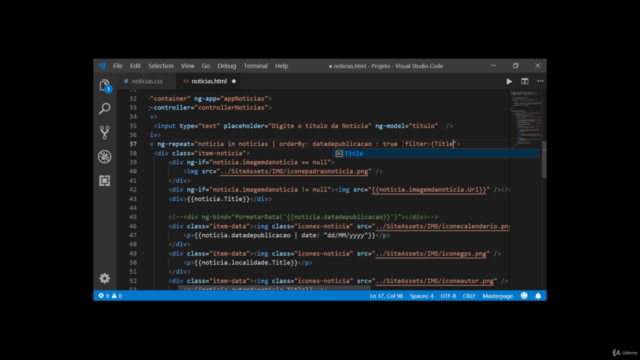Open the Explorer view in activity bar

(x=105, y=85)
